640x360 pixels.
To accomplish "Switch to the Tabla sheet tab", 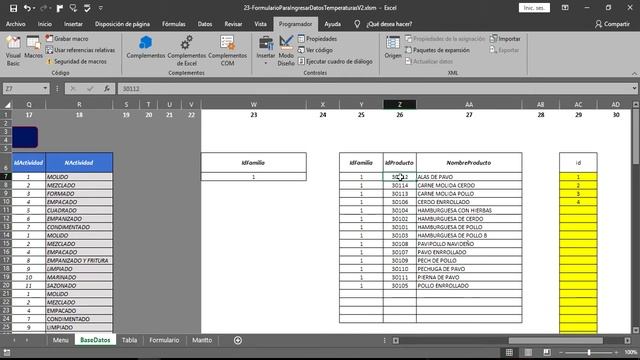I will [x=129, y=340].
